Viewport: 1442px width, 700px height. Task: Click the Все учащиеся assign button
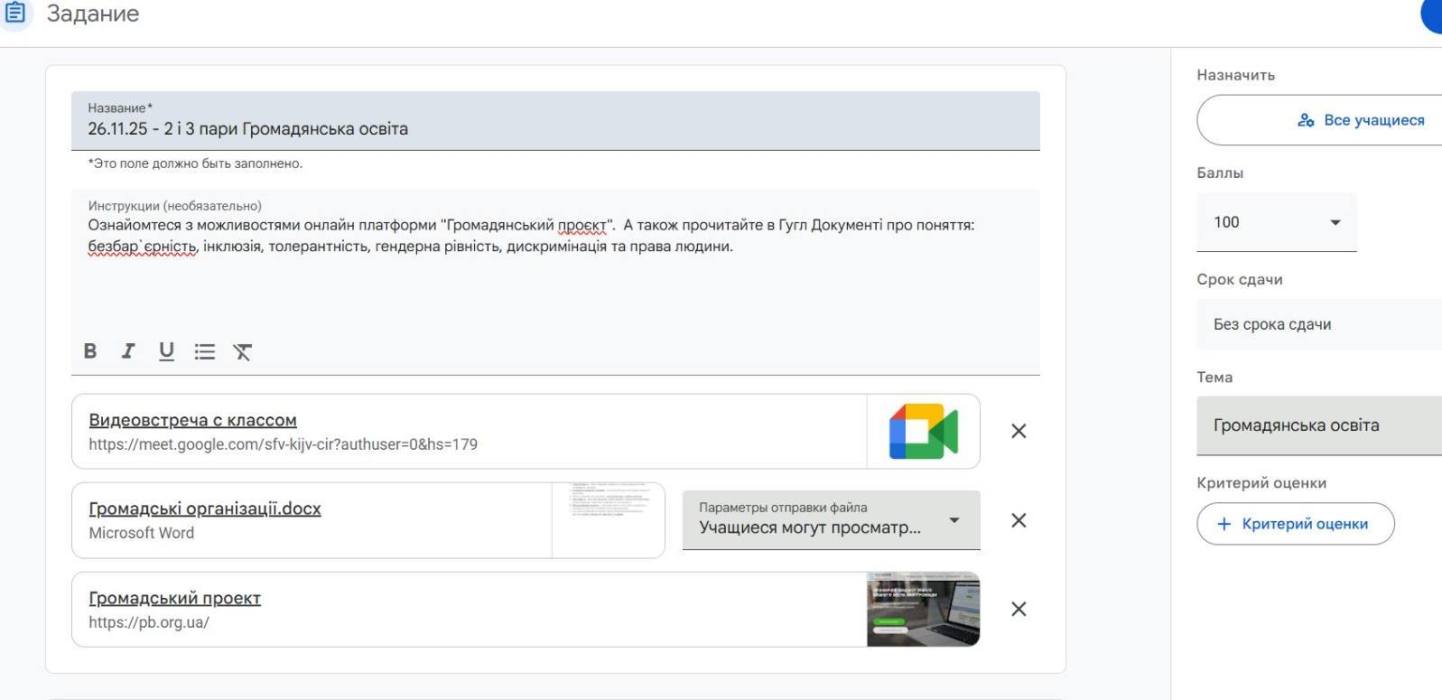1318,120
